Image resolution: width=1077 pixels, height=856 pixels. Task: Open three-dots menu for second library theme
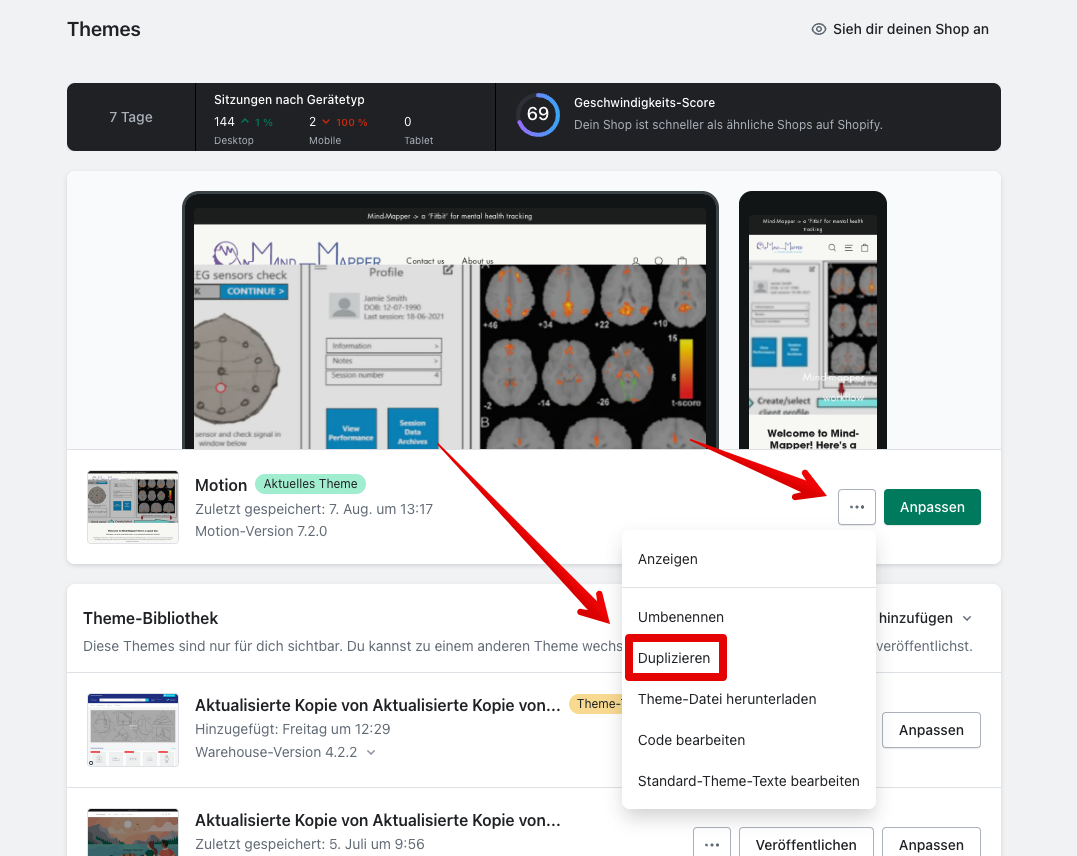(712, 844)
